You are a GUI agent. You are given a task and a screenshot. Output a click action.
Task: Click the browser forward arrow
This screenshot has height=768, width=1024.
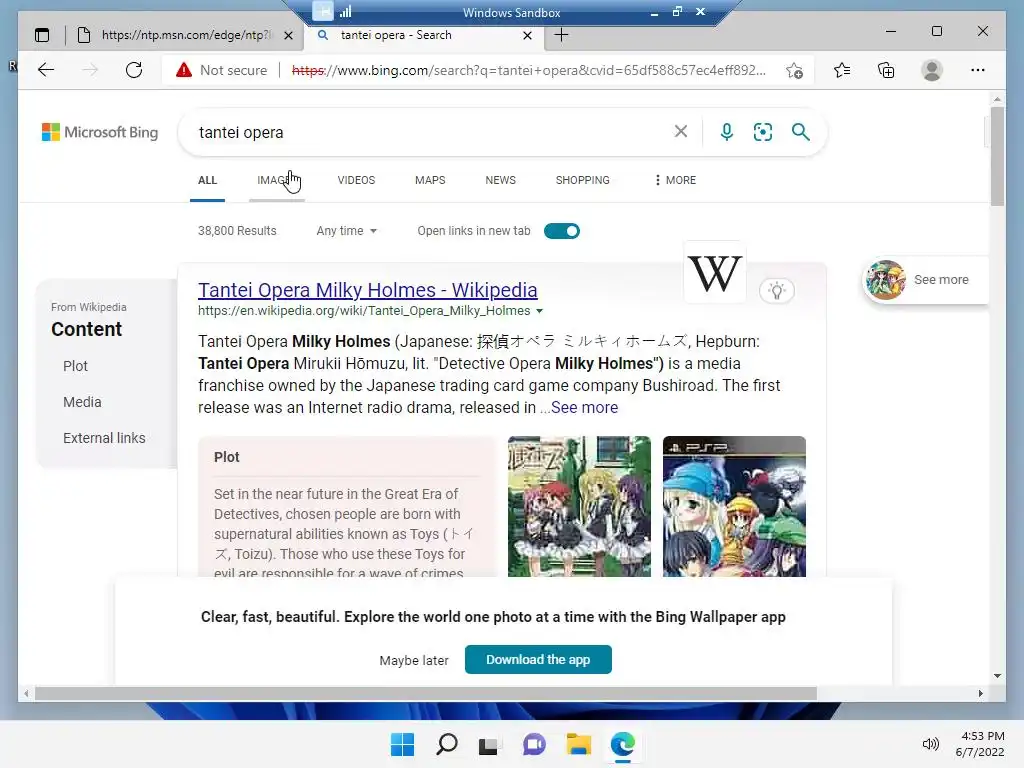pos(89,70)
